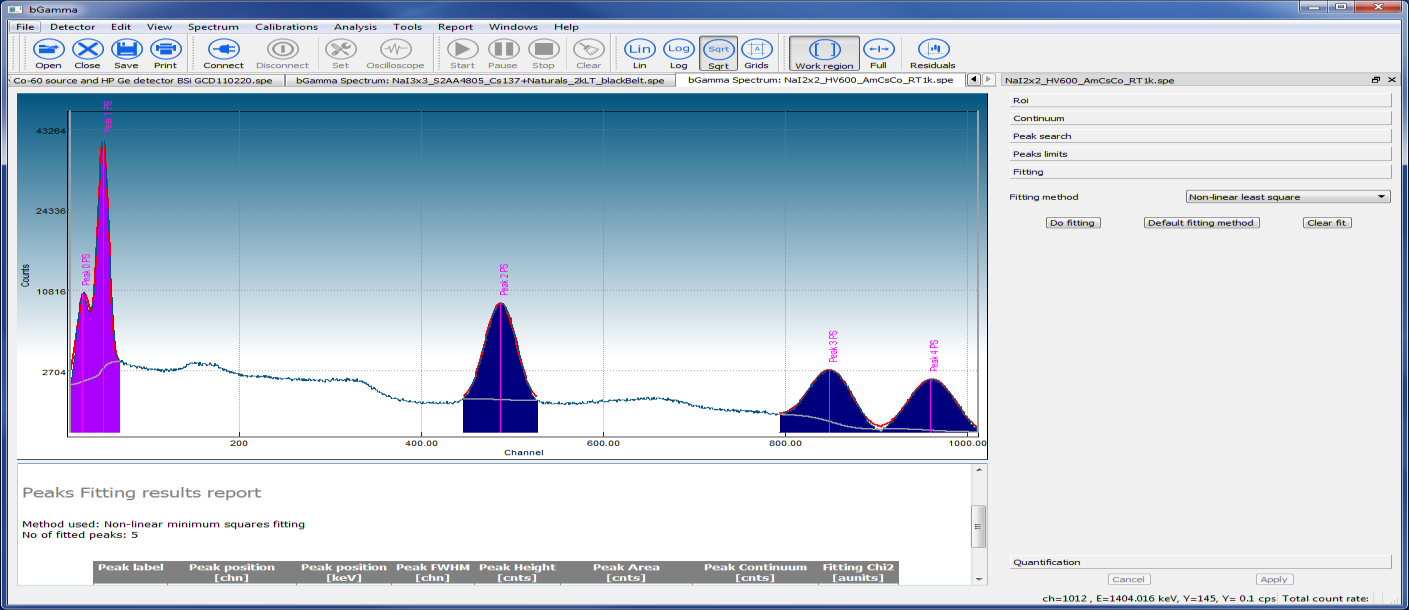Screen dimensions: 1409x610
Task: Click the Disconnect toolbar icon
Action: click(282, 53)
